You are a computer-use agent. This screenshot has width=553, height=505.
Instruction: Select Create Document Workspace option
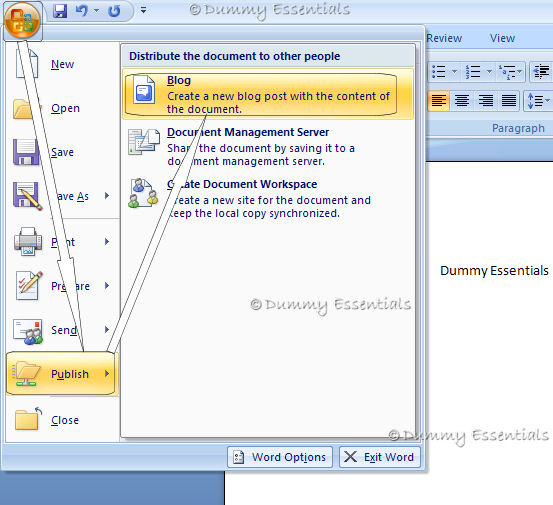tap(268, 199)
